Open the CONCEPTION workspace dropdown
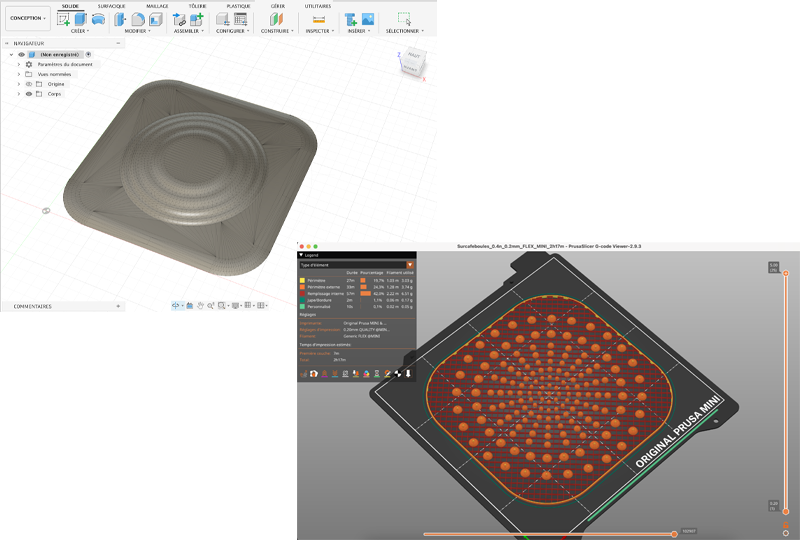 coord(27,18)
